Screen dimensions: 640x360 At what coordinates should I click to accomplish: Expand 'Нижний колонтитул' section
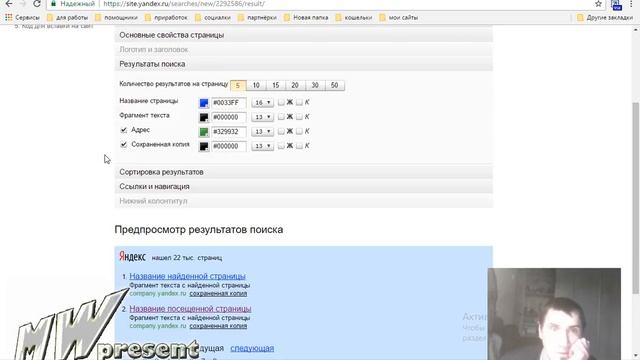click(304, 201)
